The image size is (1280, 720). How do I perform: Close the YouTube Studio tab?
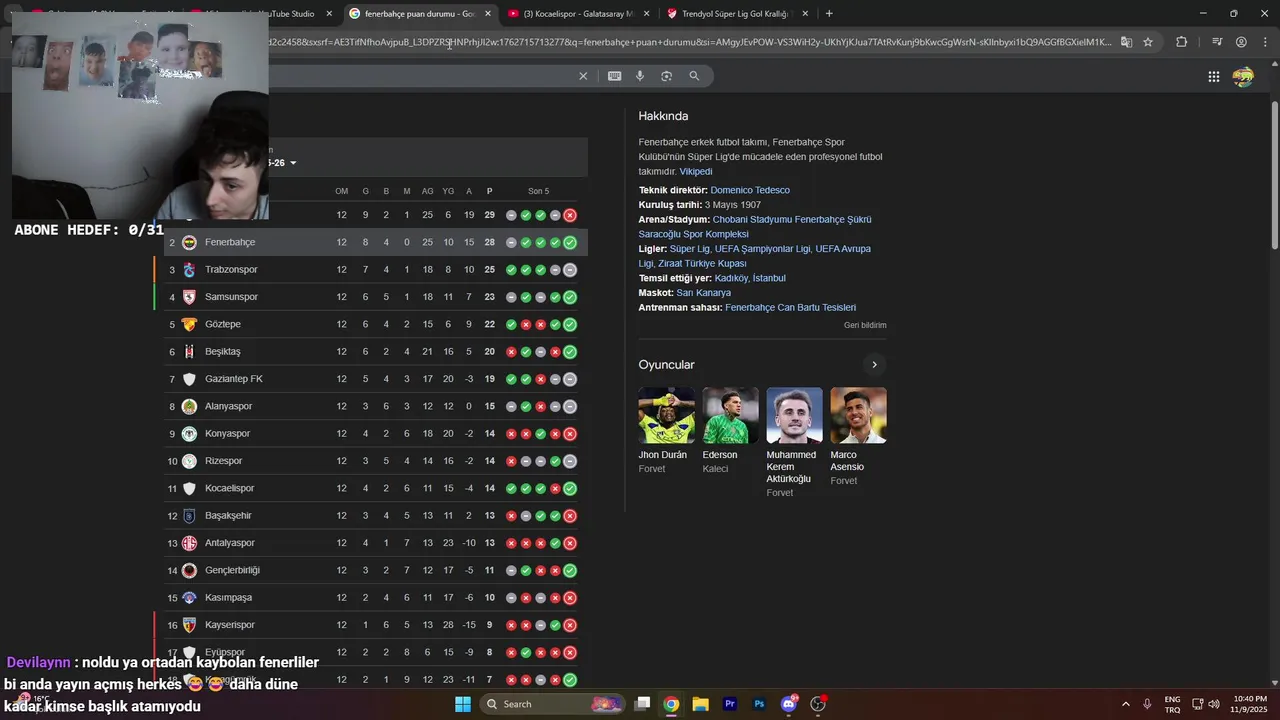click(x=329, y=14)
